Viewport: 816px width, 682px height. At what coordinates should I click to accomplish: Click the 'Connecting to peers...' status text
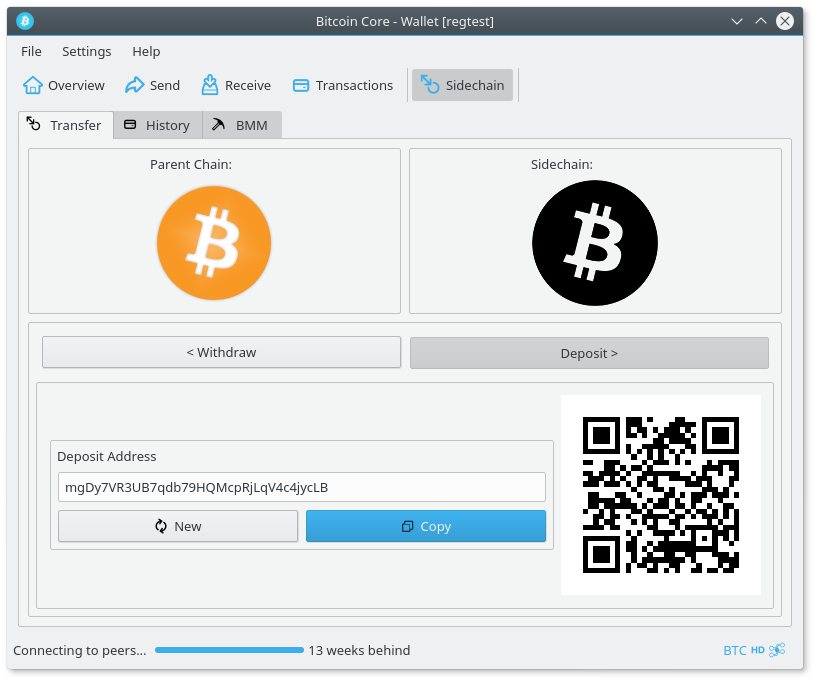pyautogui.click(x=80, y=650)
